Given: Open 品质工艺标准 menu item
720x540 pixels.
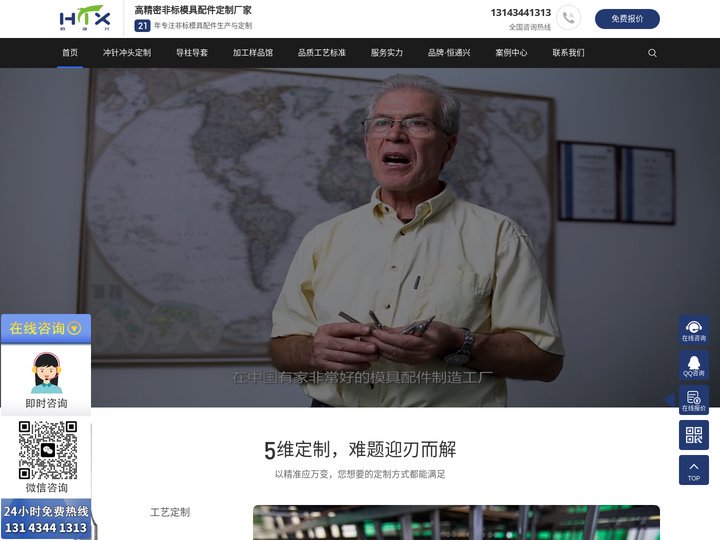Looking at the screenshot, I should (321, 53).
